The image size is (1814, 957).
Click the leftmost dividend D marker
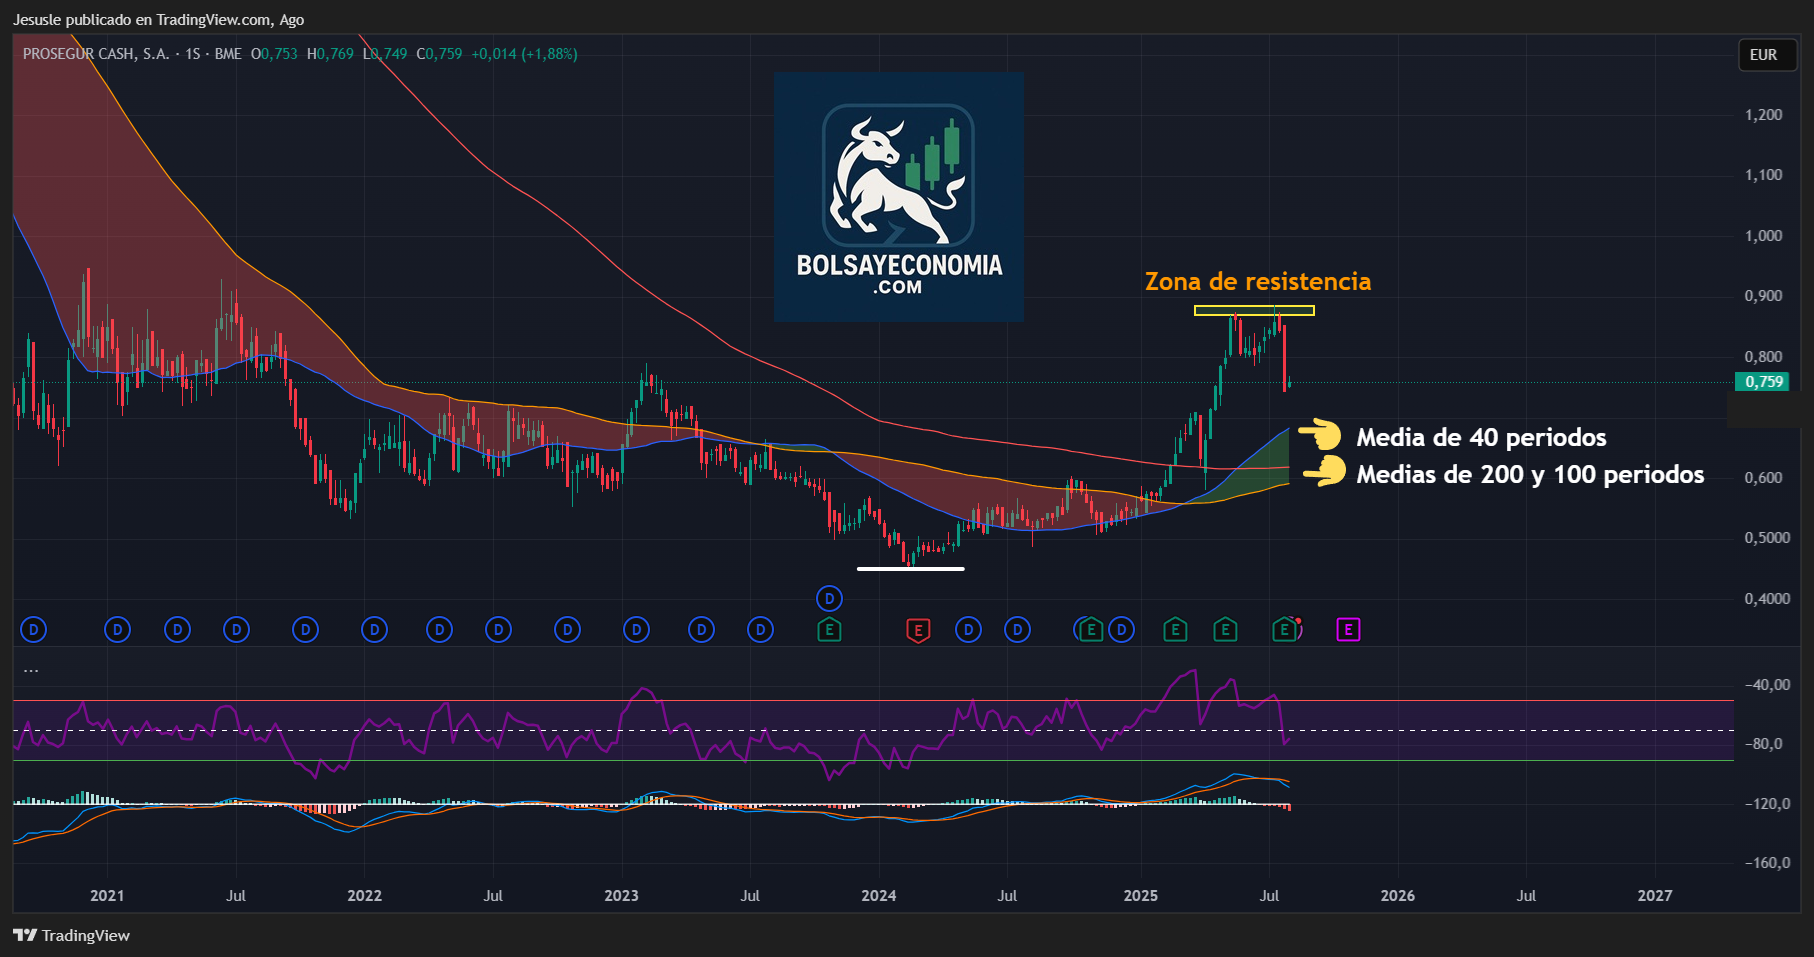(34, 630)
